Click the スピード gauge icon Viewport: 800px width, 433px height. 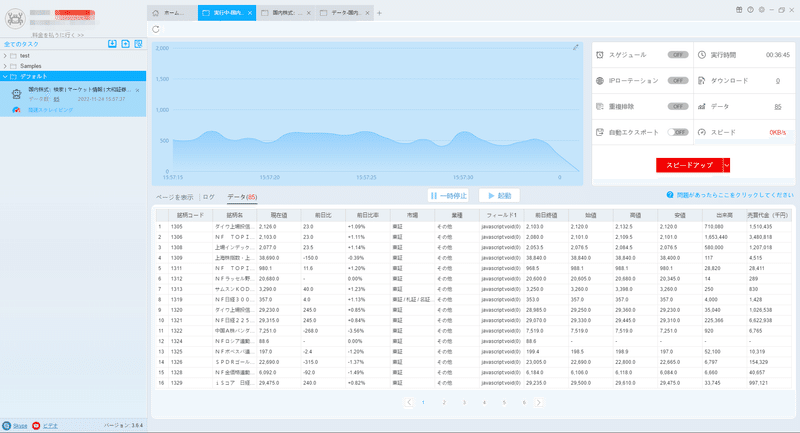click(702, 132)
